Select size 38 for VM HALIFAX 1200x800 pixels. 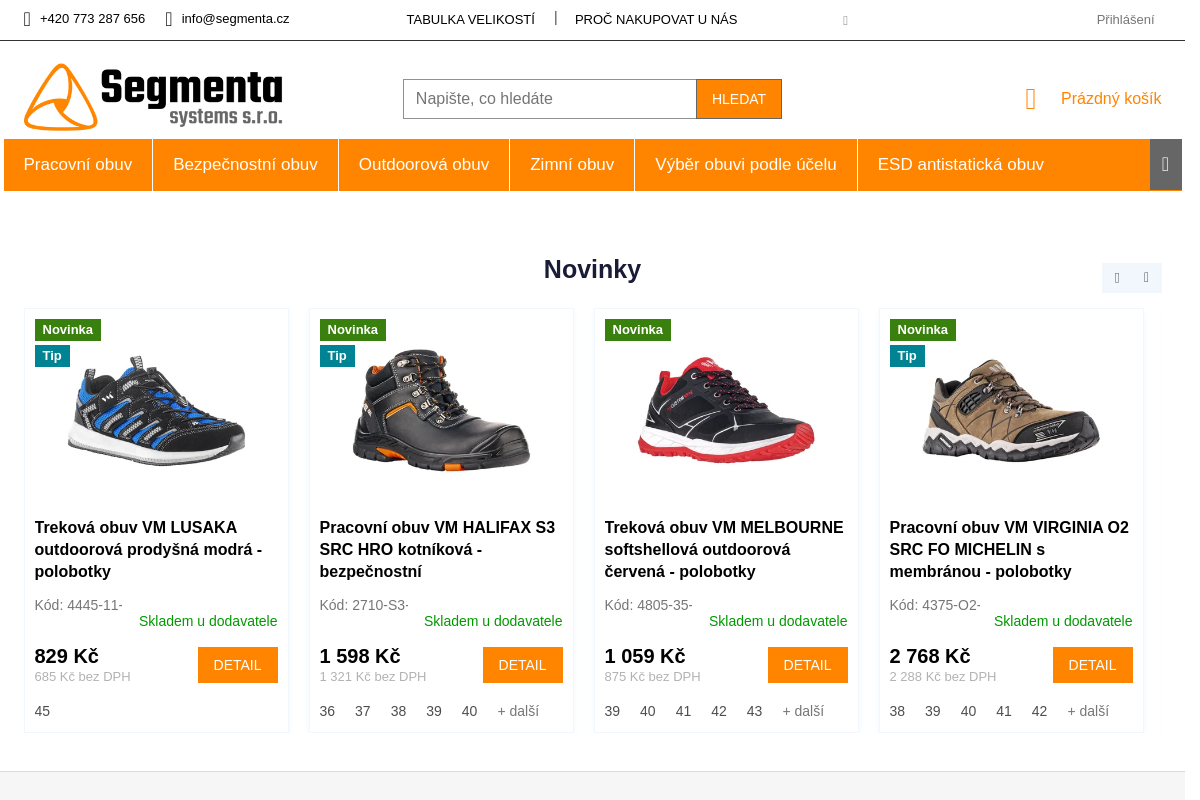click(x=398, y=711)
